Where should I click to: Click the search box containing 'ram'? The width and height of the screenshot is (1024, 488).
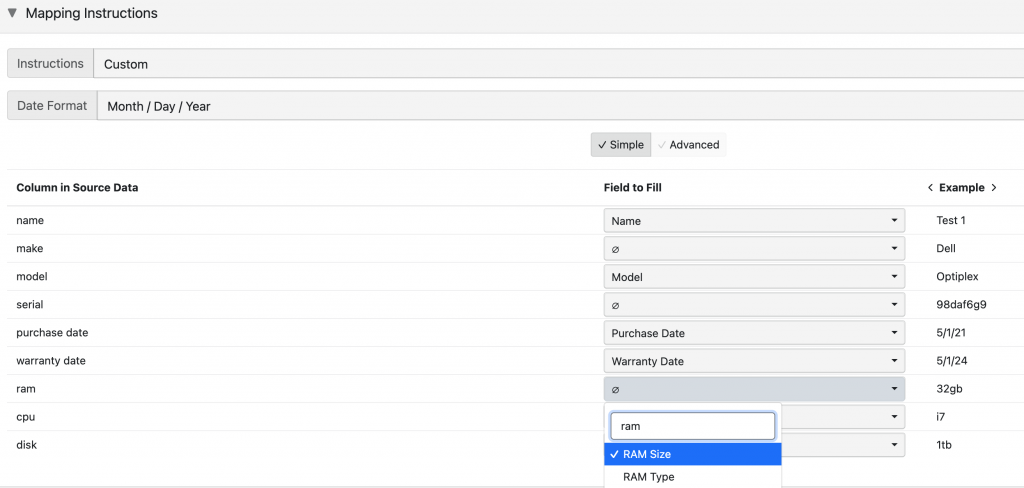click(x=693, y=426)
